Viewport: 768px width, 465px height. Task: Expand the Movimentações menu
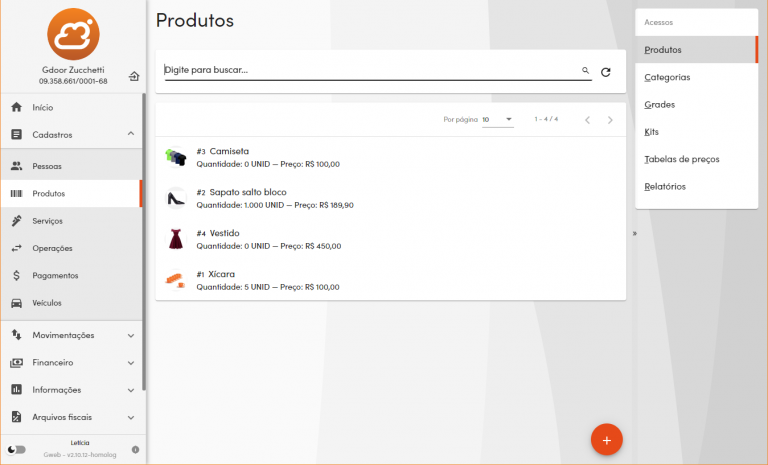[130, 335]
